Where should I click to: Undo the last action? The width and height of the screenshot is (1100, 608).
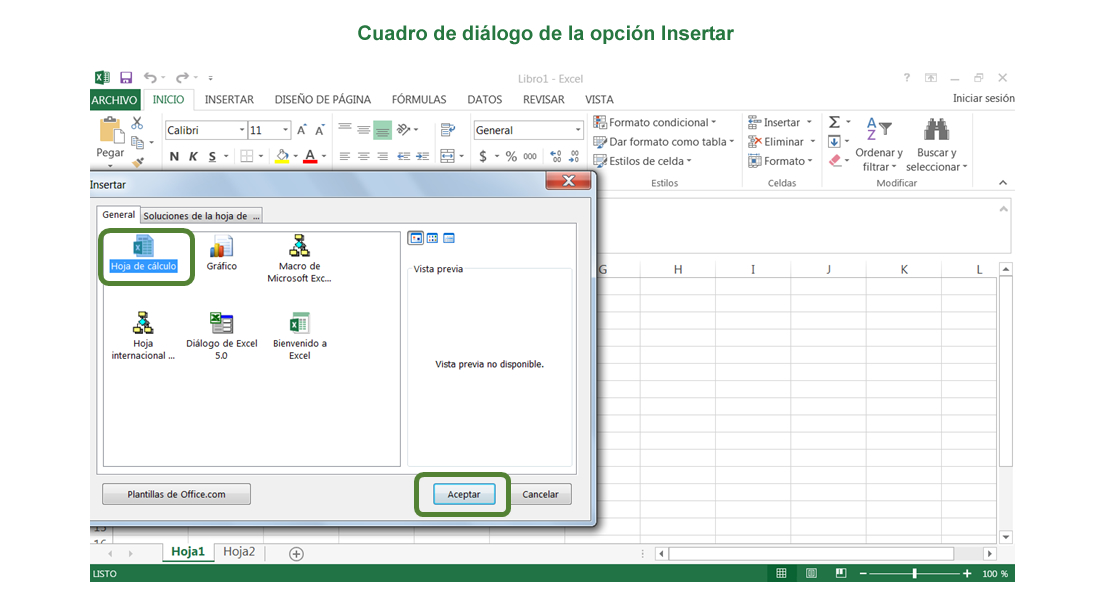150,78
